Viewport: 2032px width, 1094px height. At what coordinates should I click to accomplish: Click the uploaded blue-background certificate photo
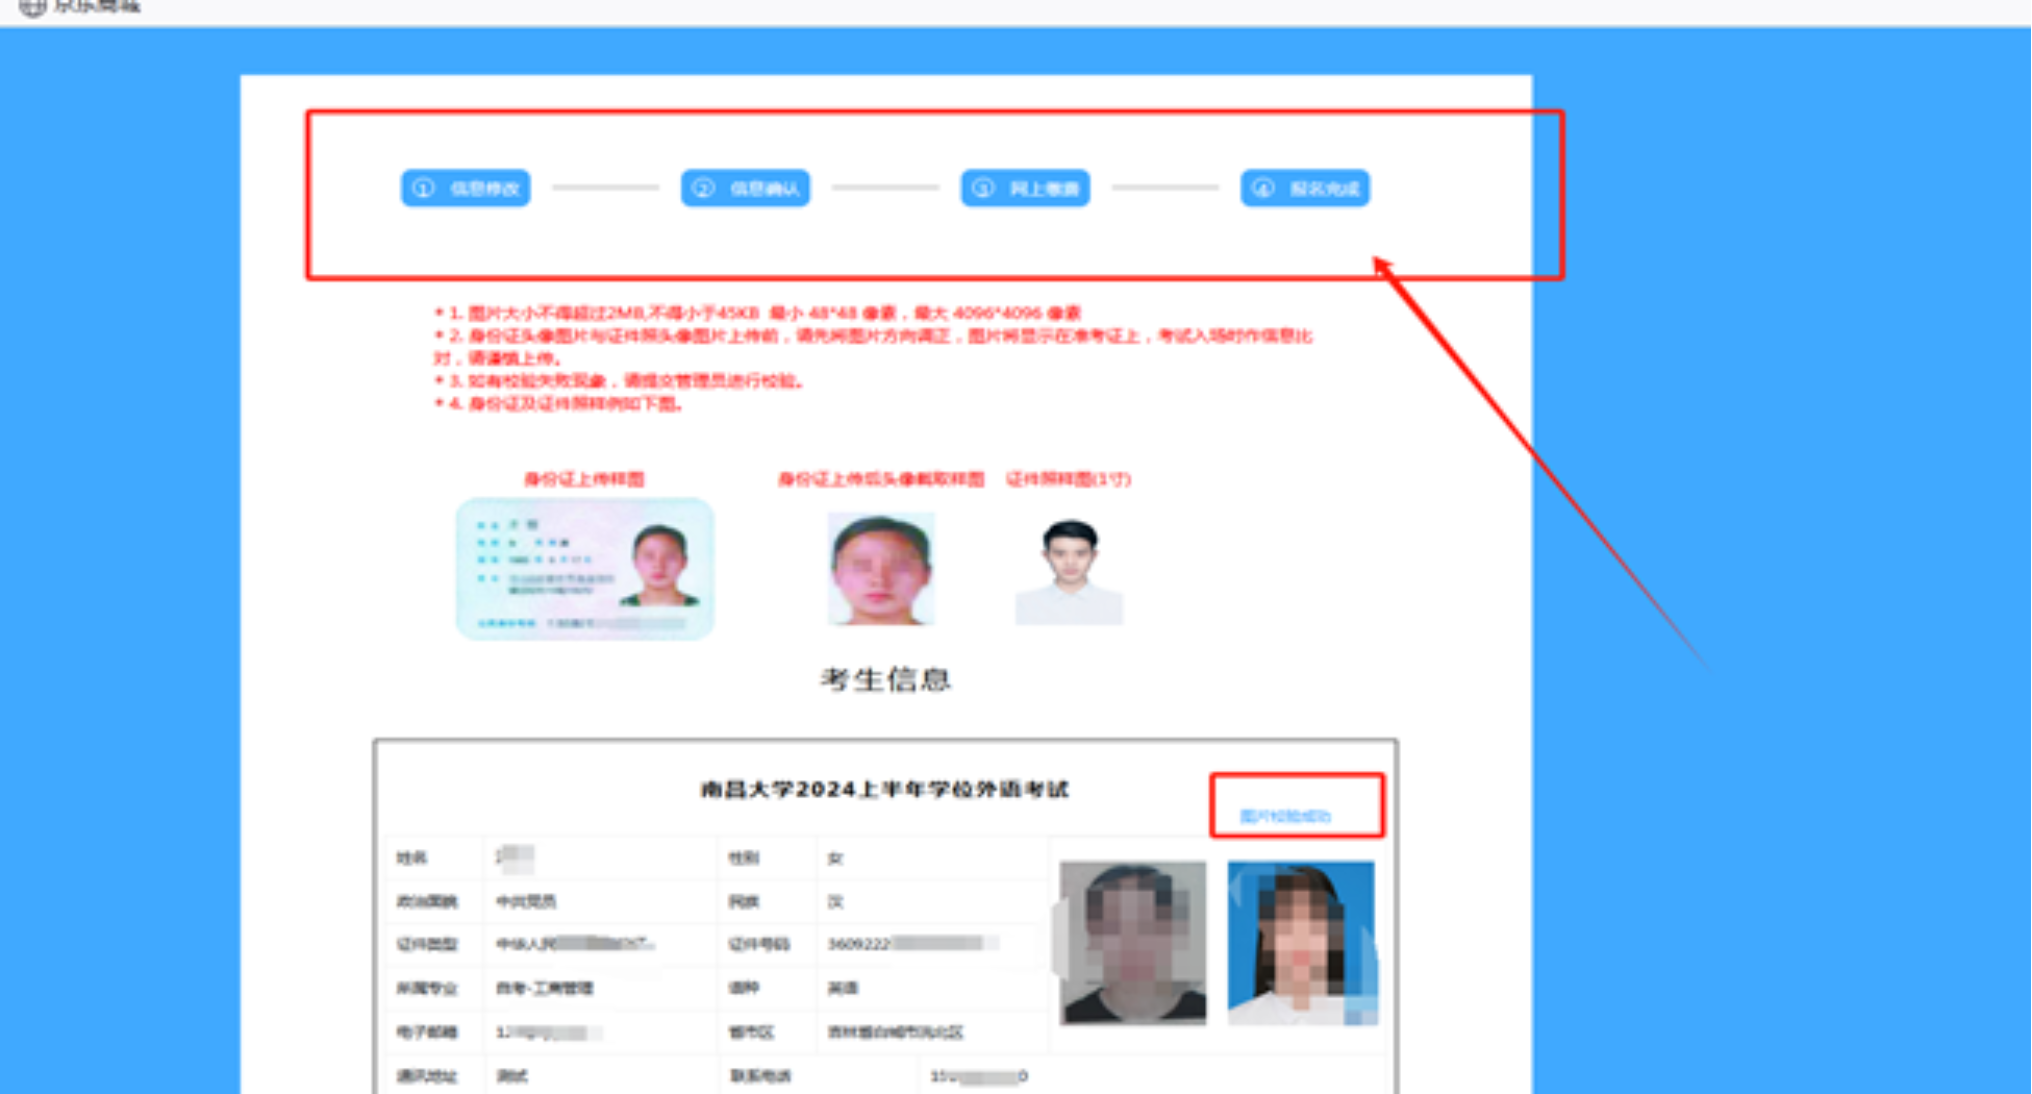[x=1301, y=942]
